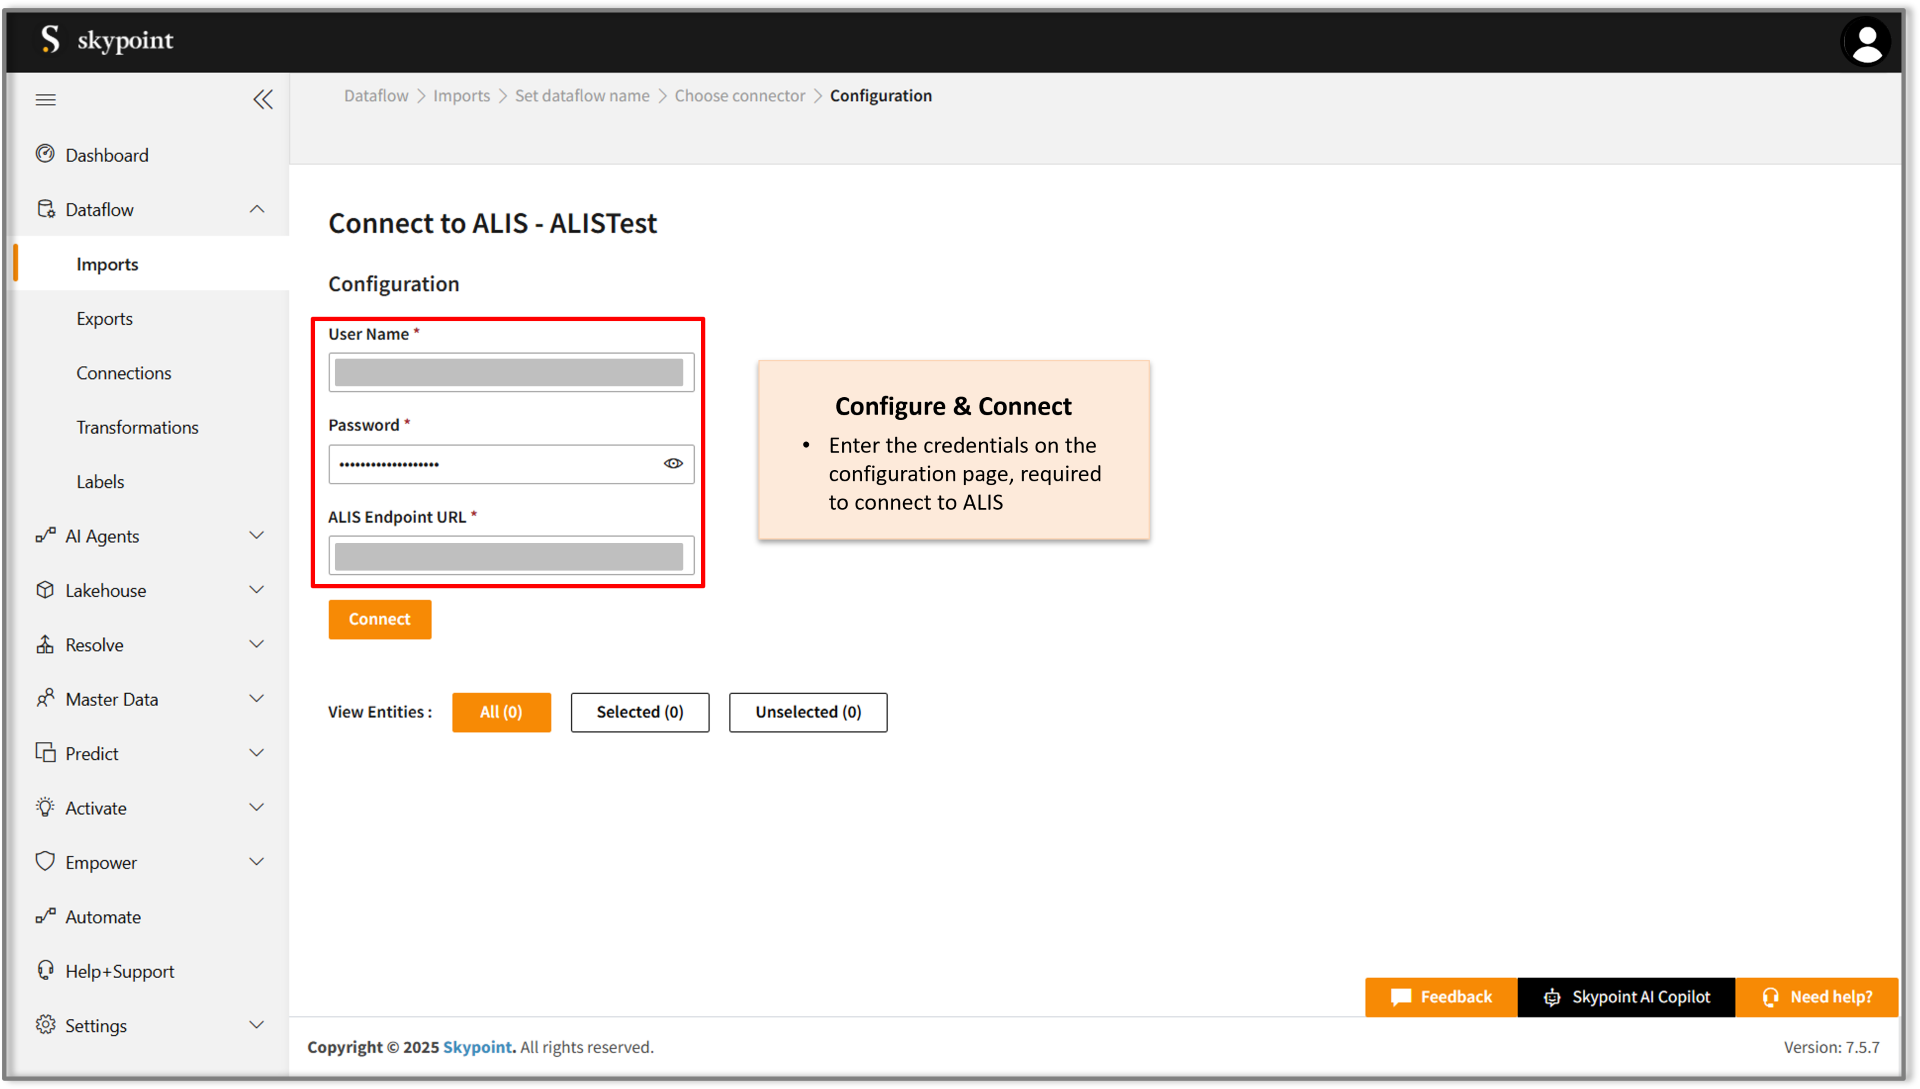
Task: Toggle password visibility eye icon
Action: 674,463
